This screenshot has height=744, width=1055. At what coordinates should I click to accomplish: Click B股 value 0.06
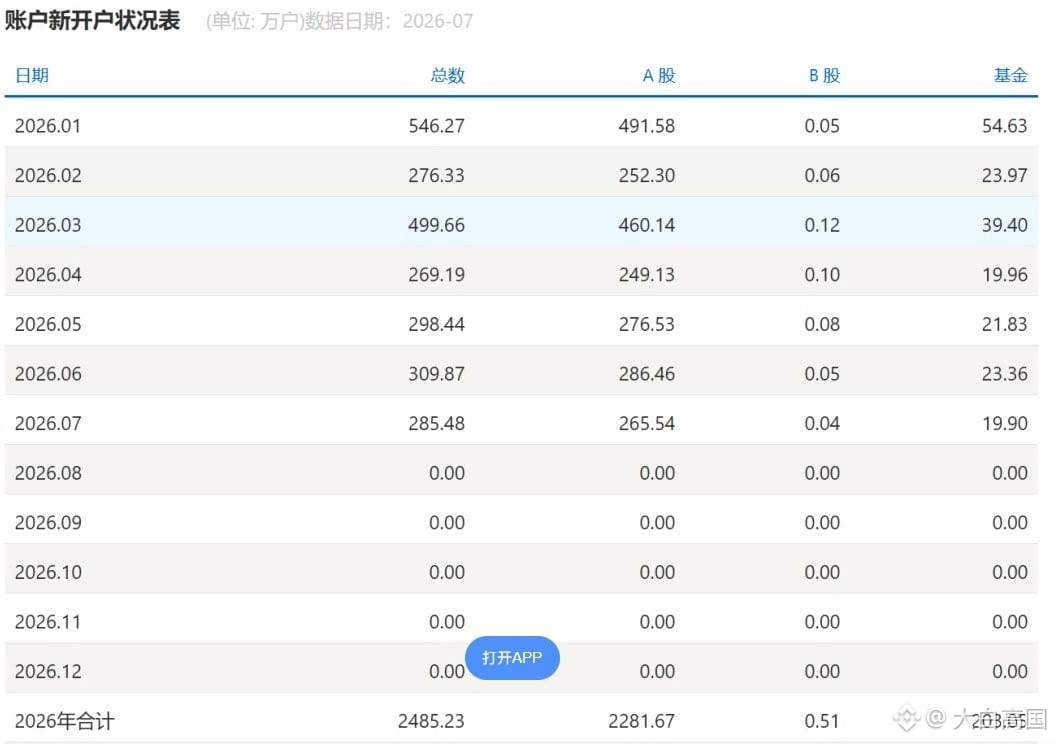[x=822, y=176]
